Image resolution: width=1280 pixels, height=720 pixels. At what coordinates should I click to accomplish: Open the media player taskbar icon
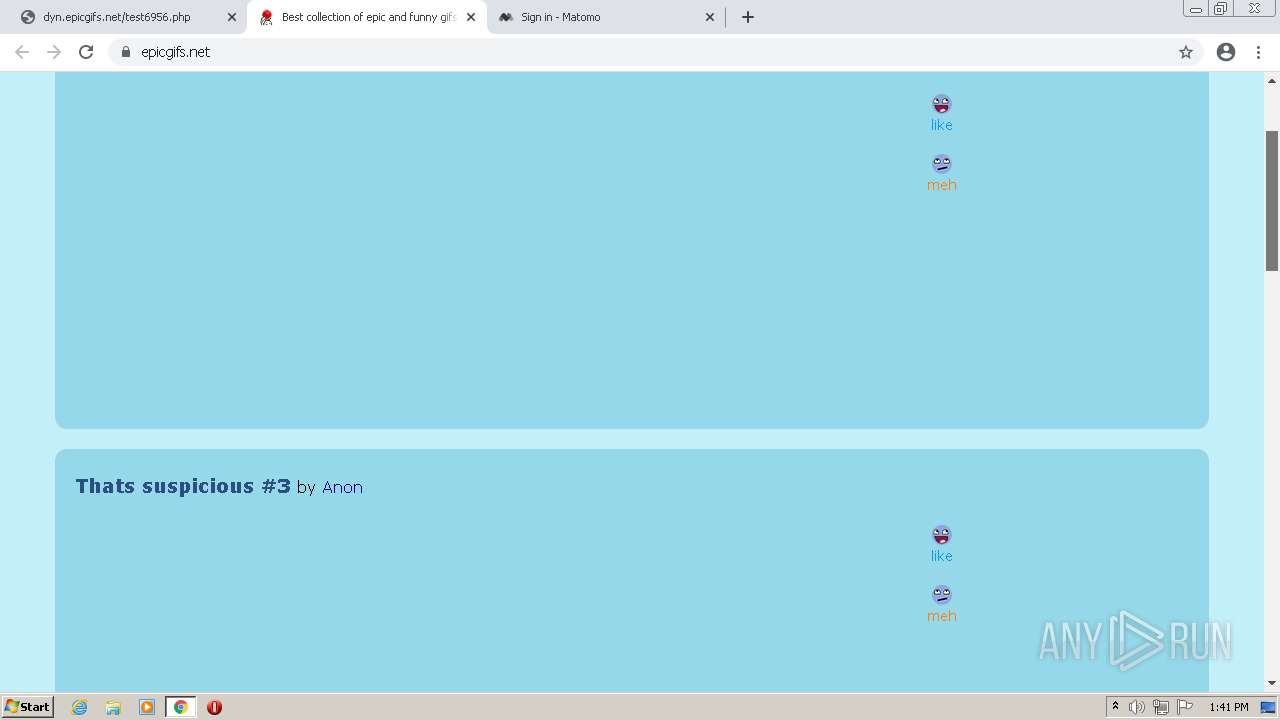(x=147, y=707)
